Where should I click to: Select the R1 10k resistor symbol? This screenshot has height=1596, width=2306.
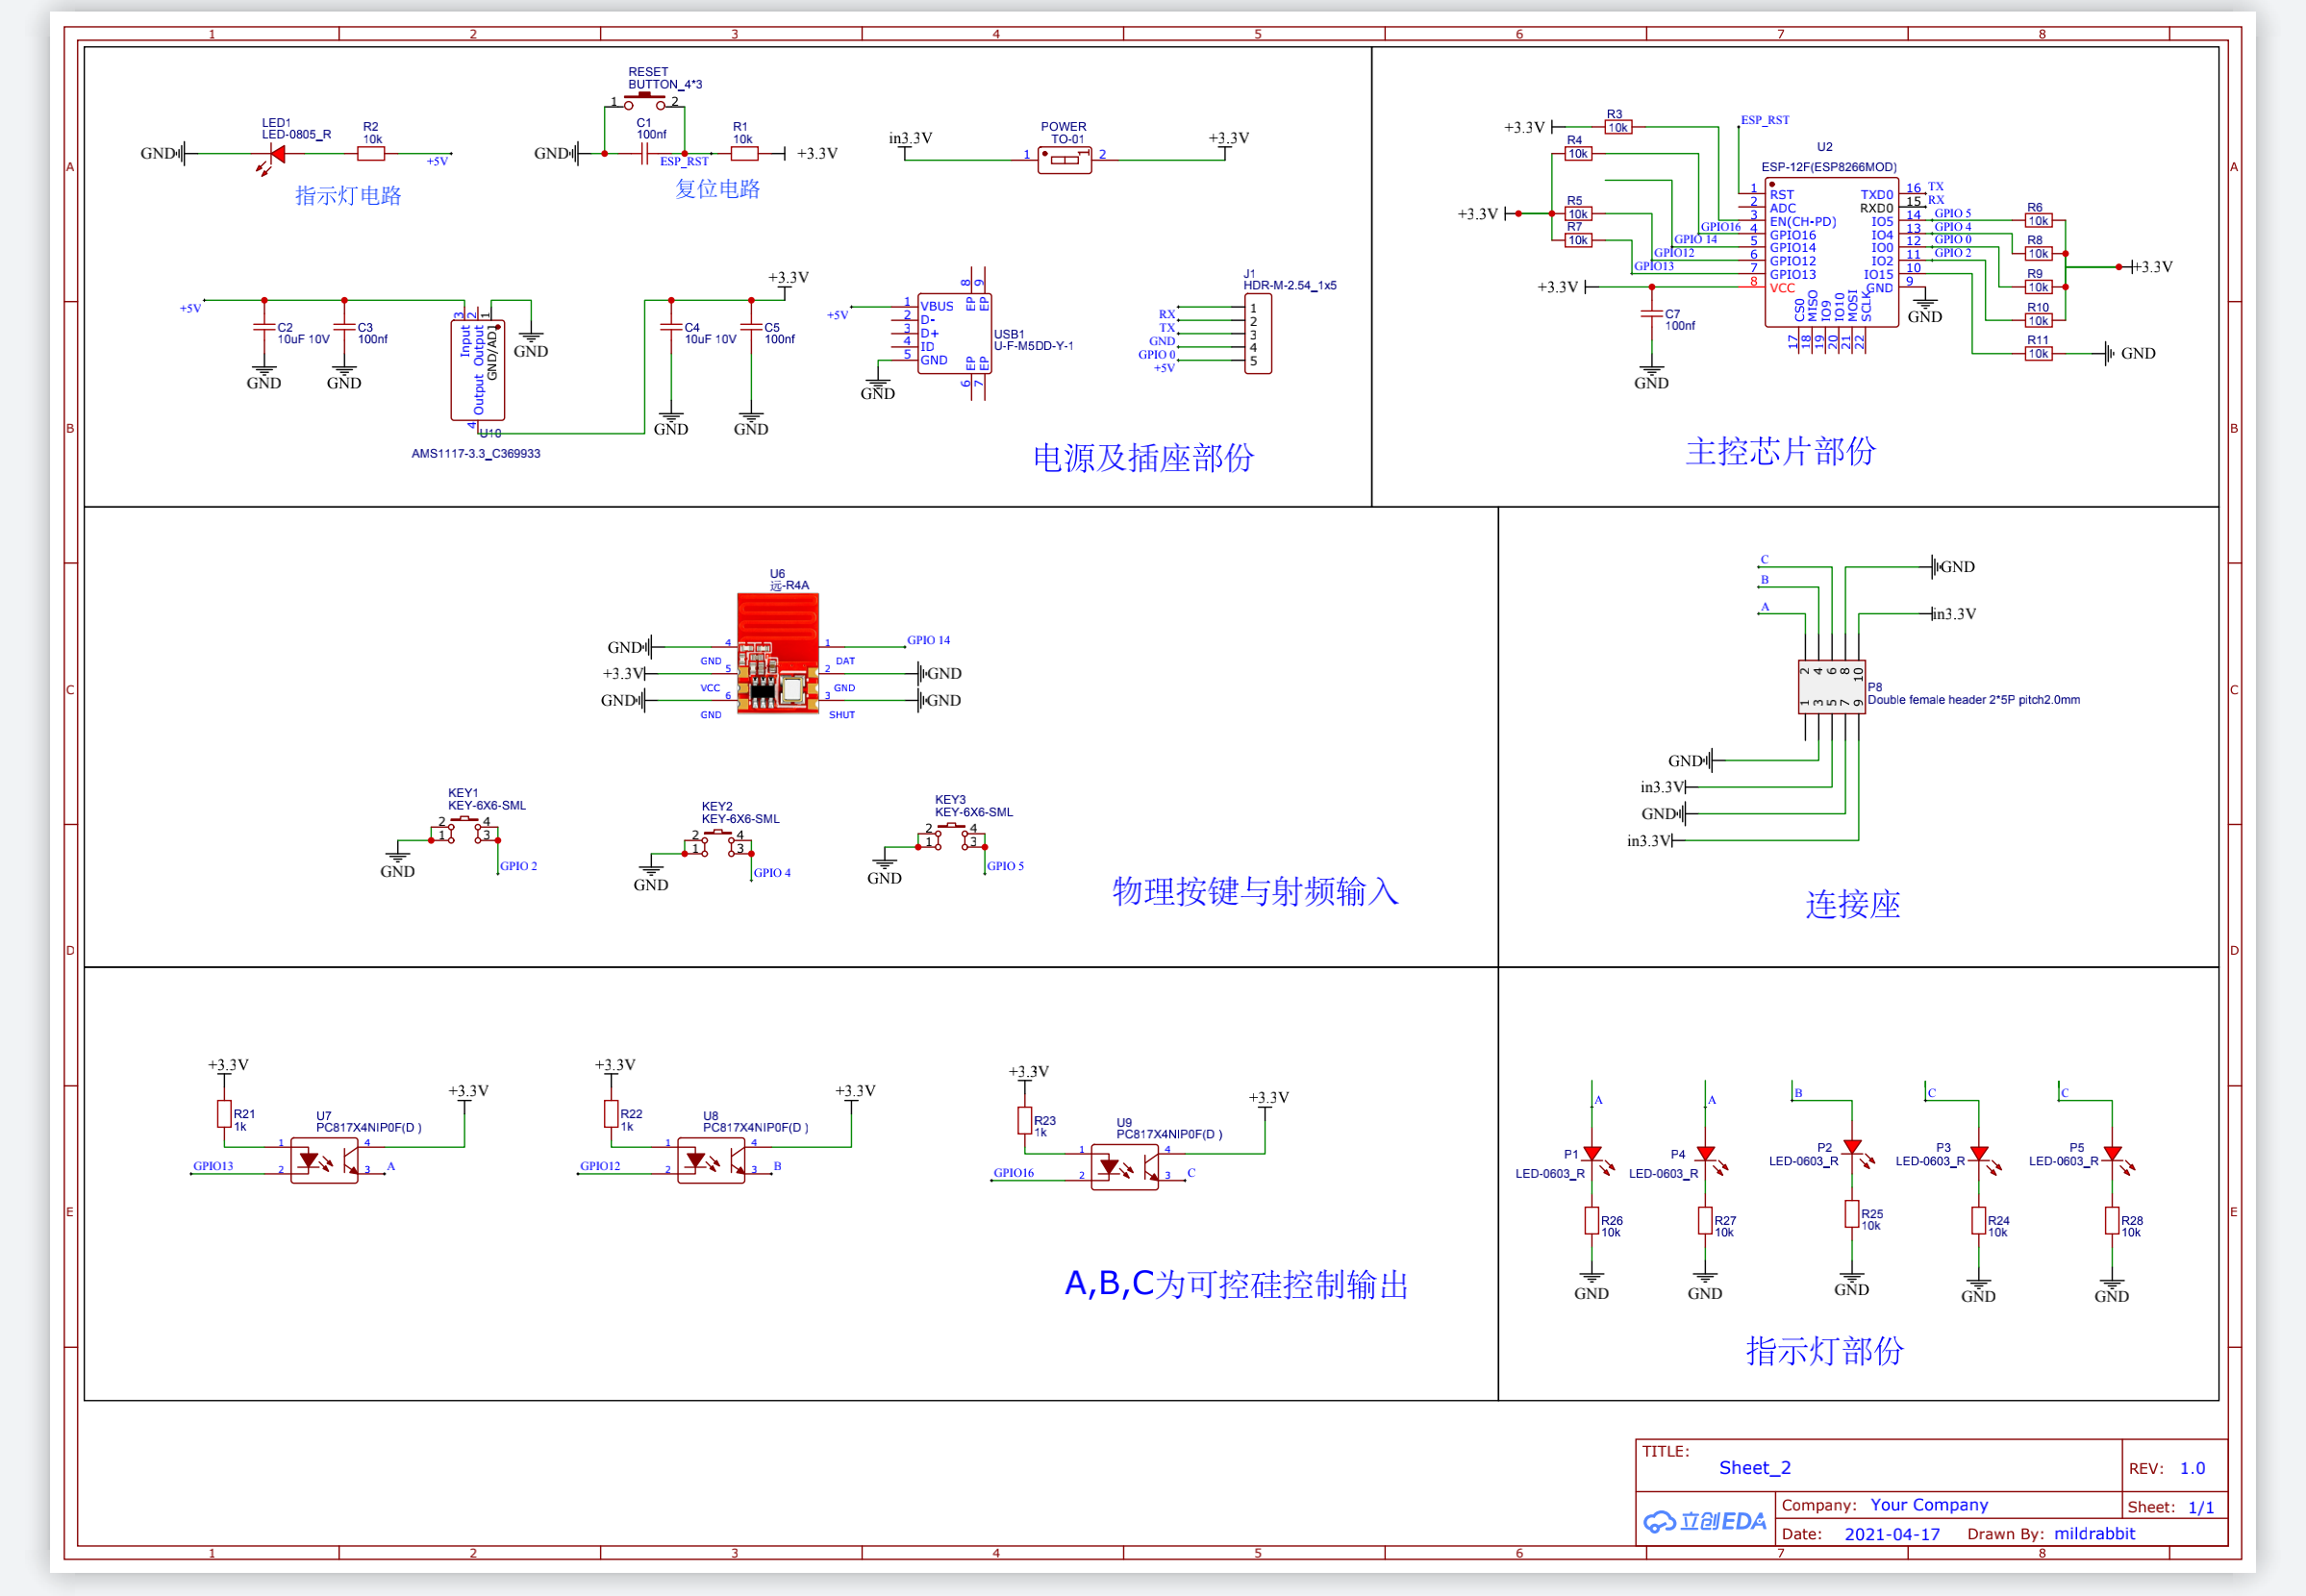(x=744, y=153)
